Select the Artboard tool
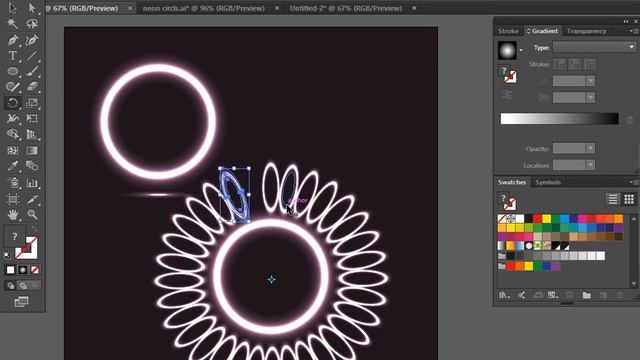This screenshot has height=360, width=640. coord(13,199)
